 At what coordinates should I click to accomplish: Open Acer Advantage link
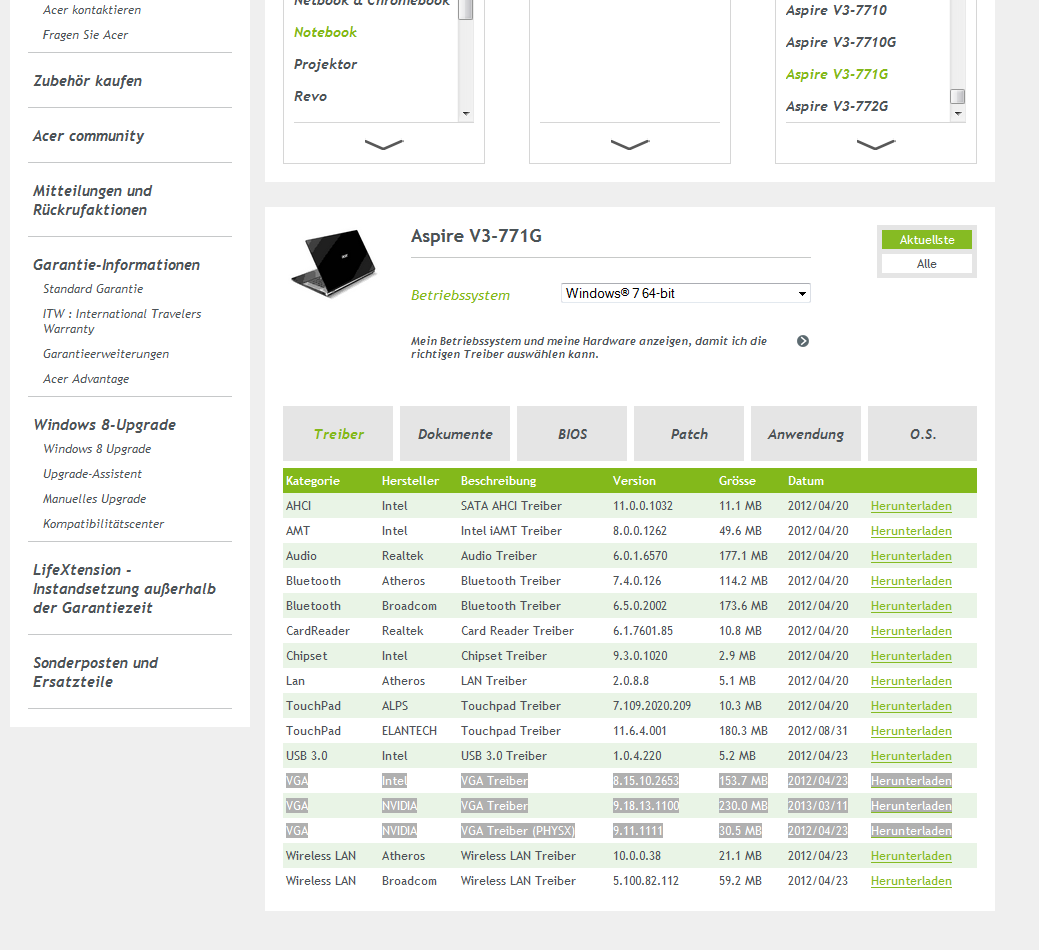(x=85, y=379)
